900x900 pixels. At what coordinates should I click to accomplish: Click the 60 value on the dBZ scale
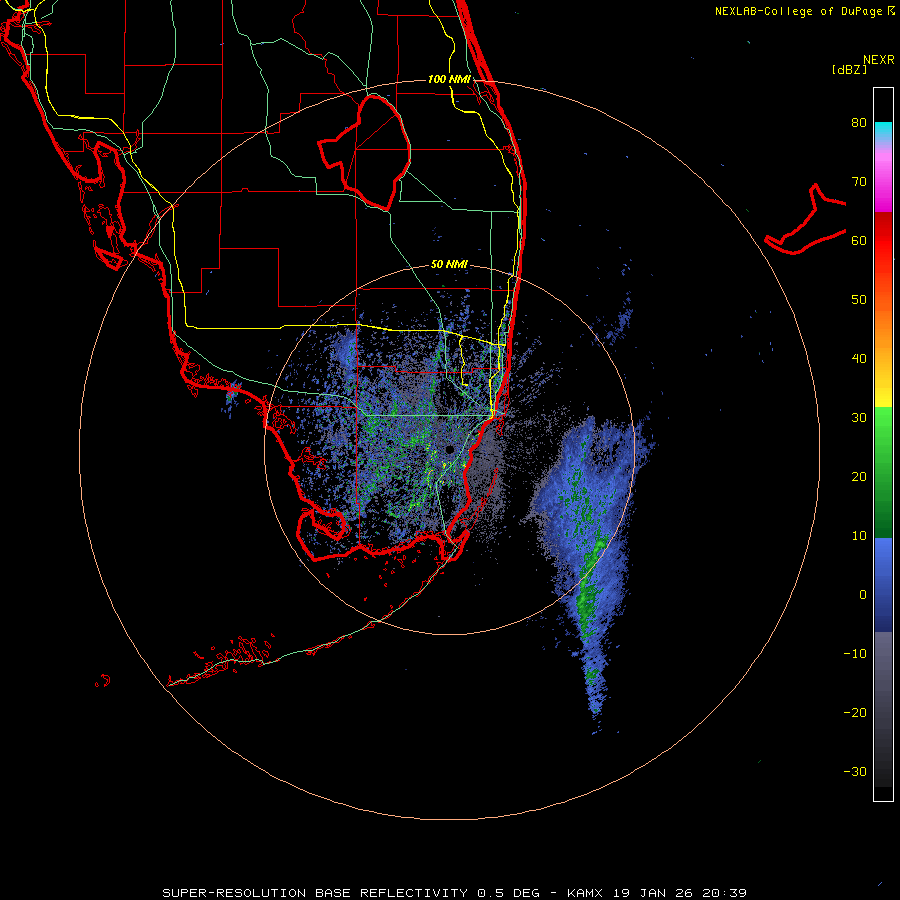(x=859, y=240)
